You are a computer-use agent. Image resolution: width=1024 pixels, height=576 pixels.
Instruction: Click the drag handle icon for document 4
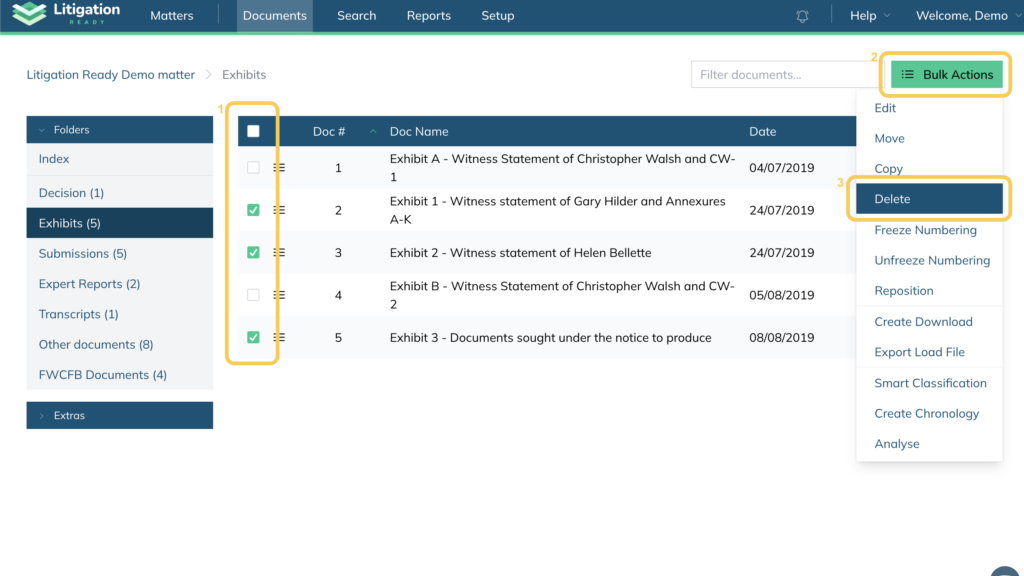click(279, 295)
